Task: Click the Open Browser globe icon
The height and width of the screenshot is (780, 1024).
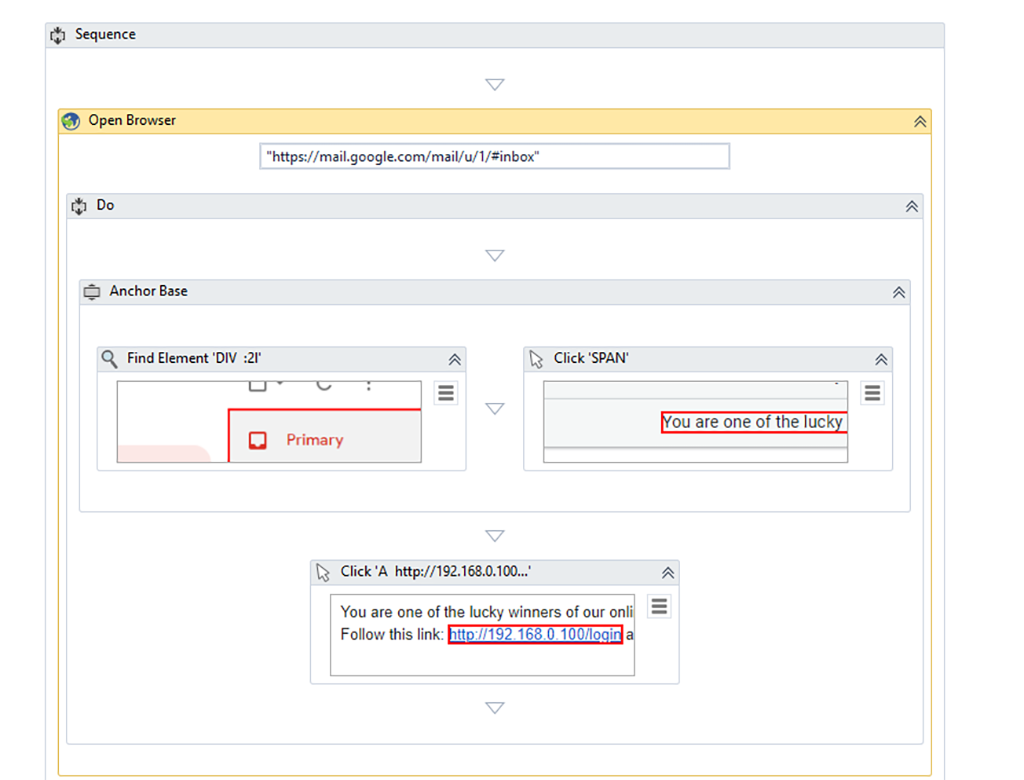Action: click(x=70, y=121)
